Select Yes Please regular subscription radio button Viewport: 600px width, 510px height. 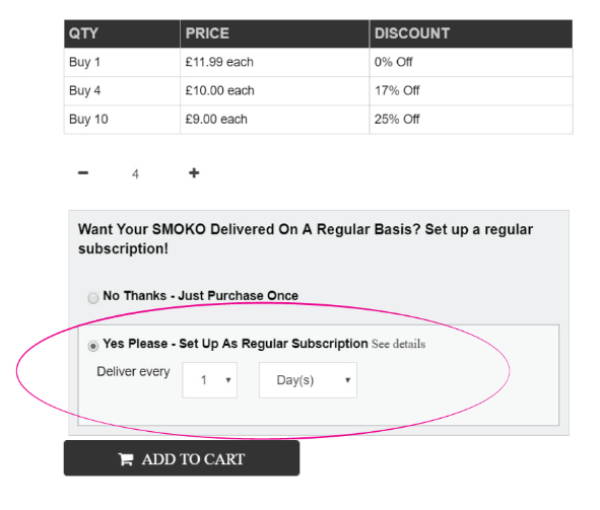pos(93,345)
